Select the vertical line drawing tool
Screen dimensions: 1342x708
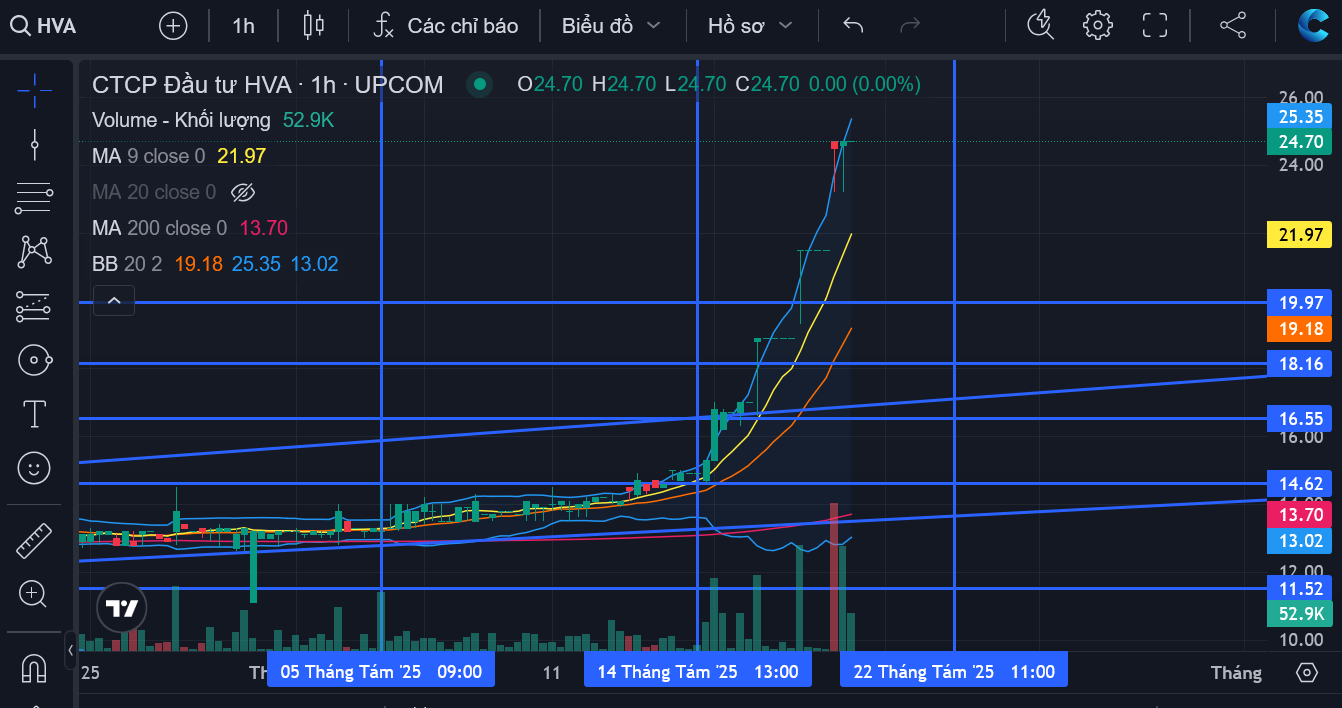(35, 145)
